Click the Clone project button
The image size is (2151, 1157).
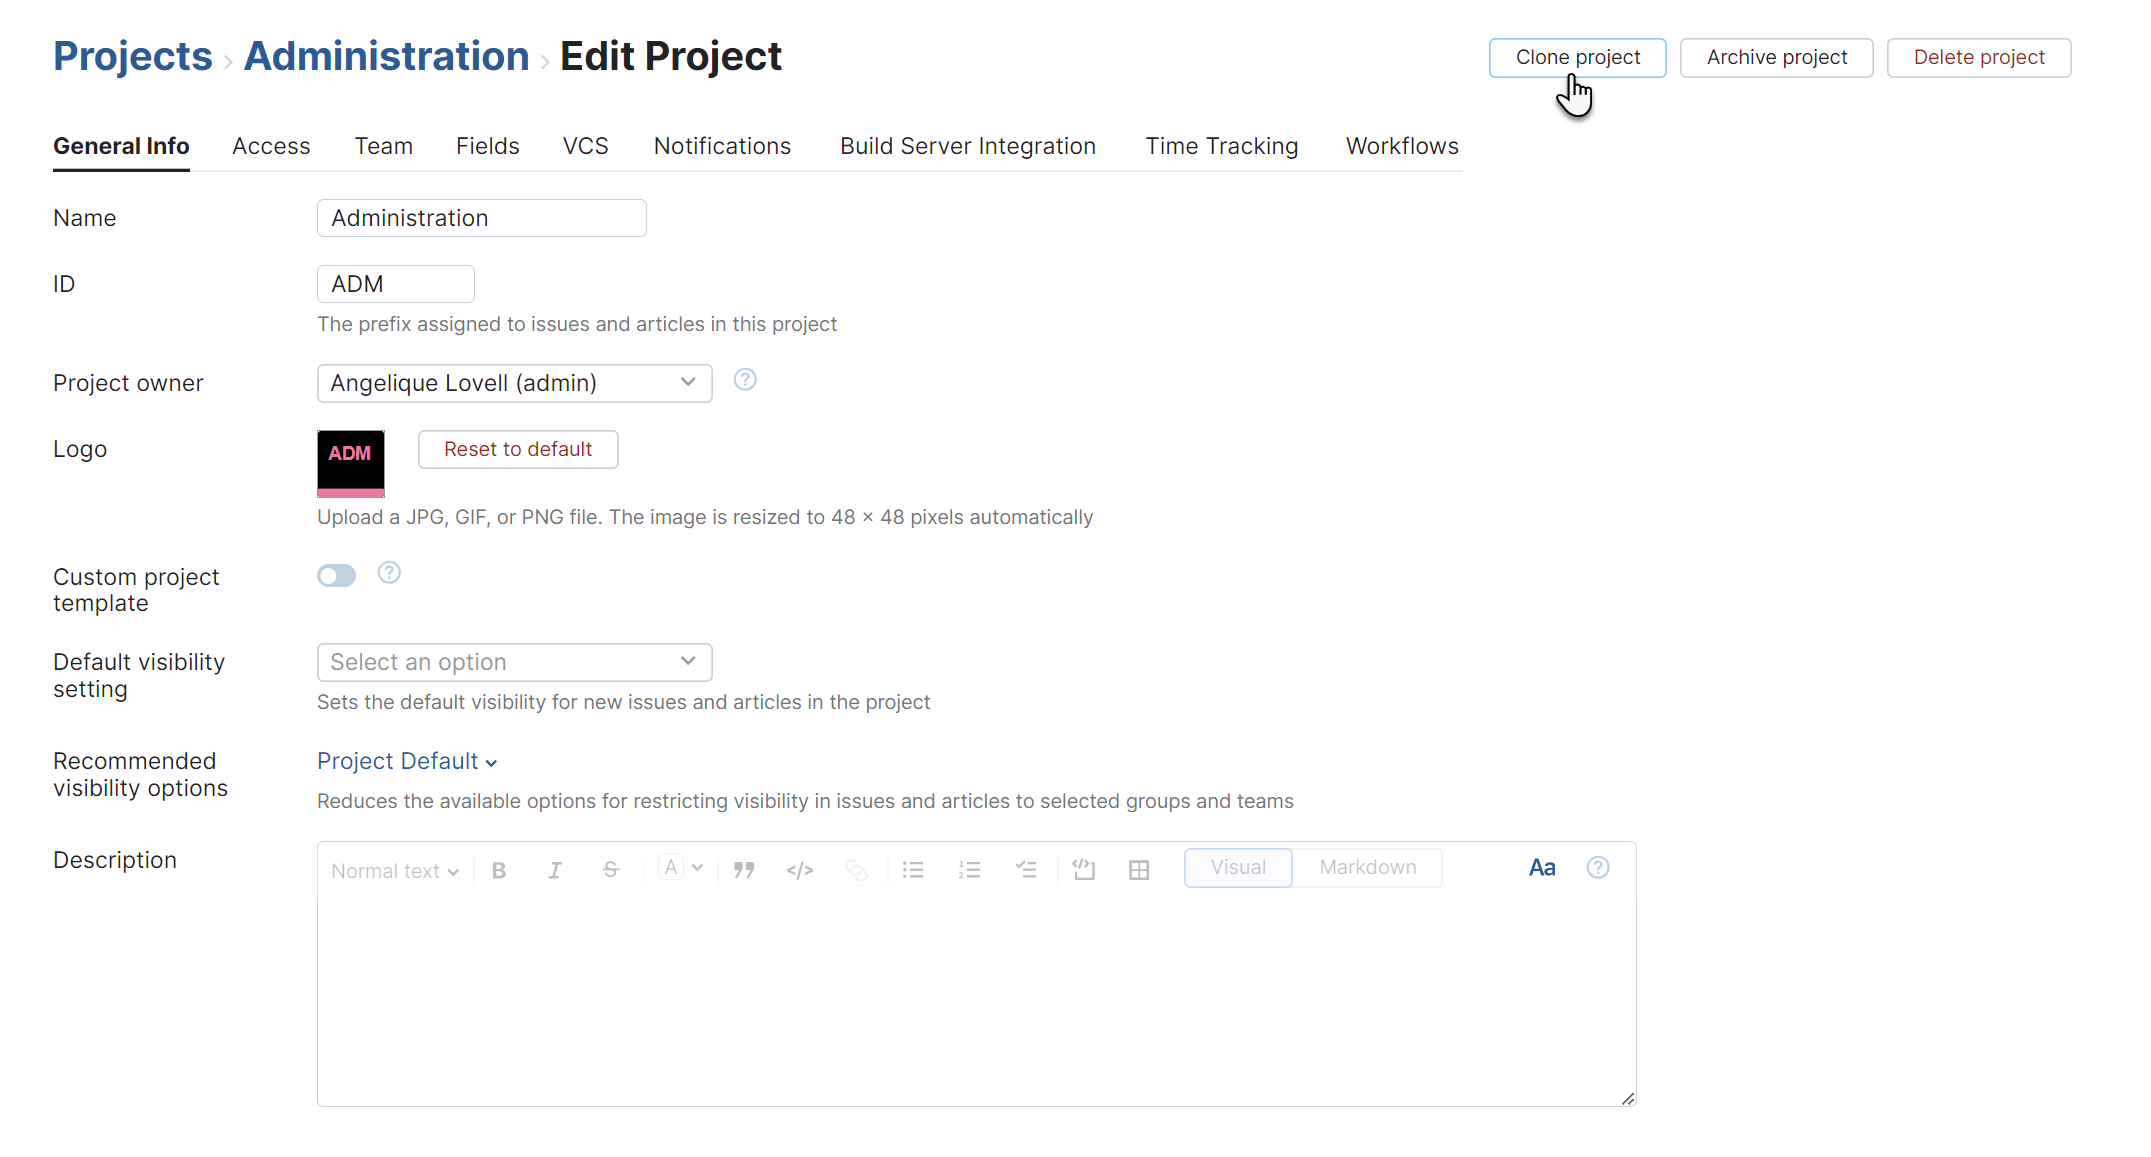pos(1577,57)
